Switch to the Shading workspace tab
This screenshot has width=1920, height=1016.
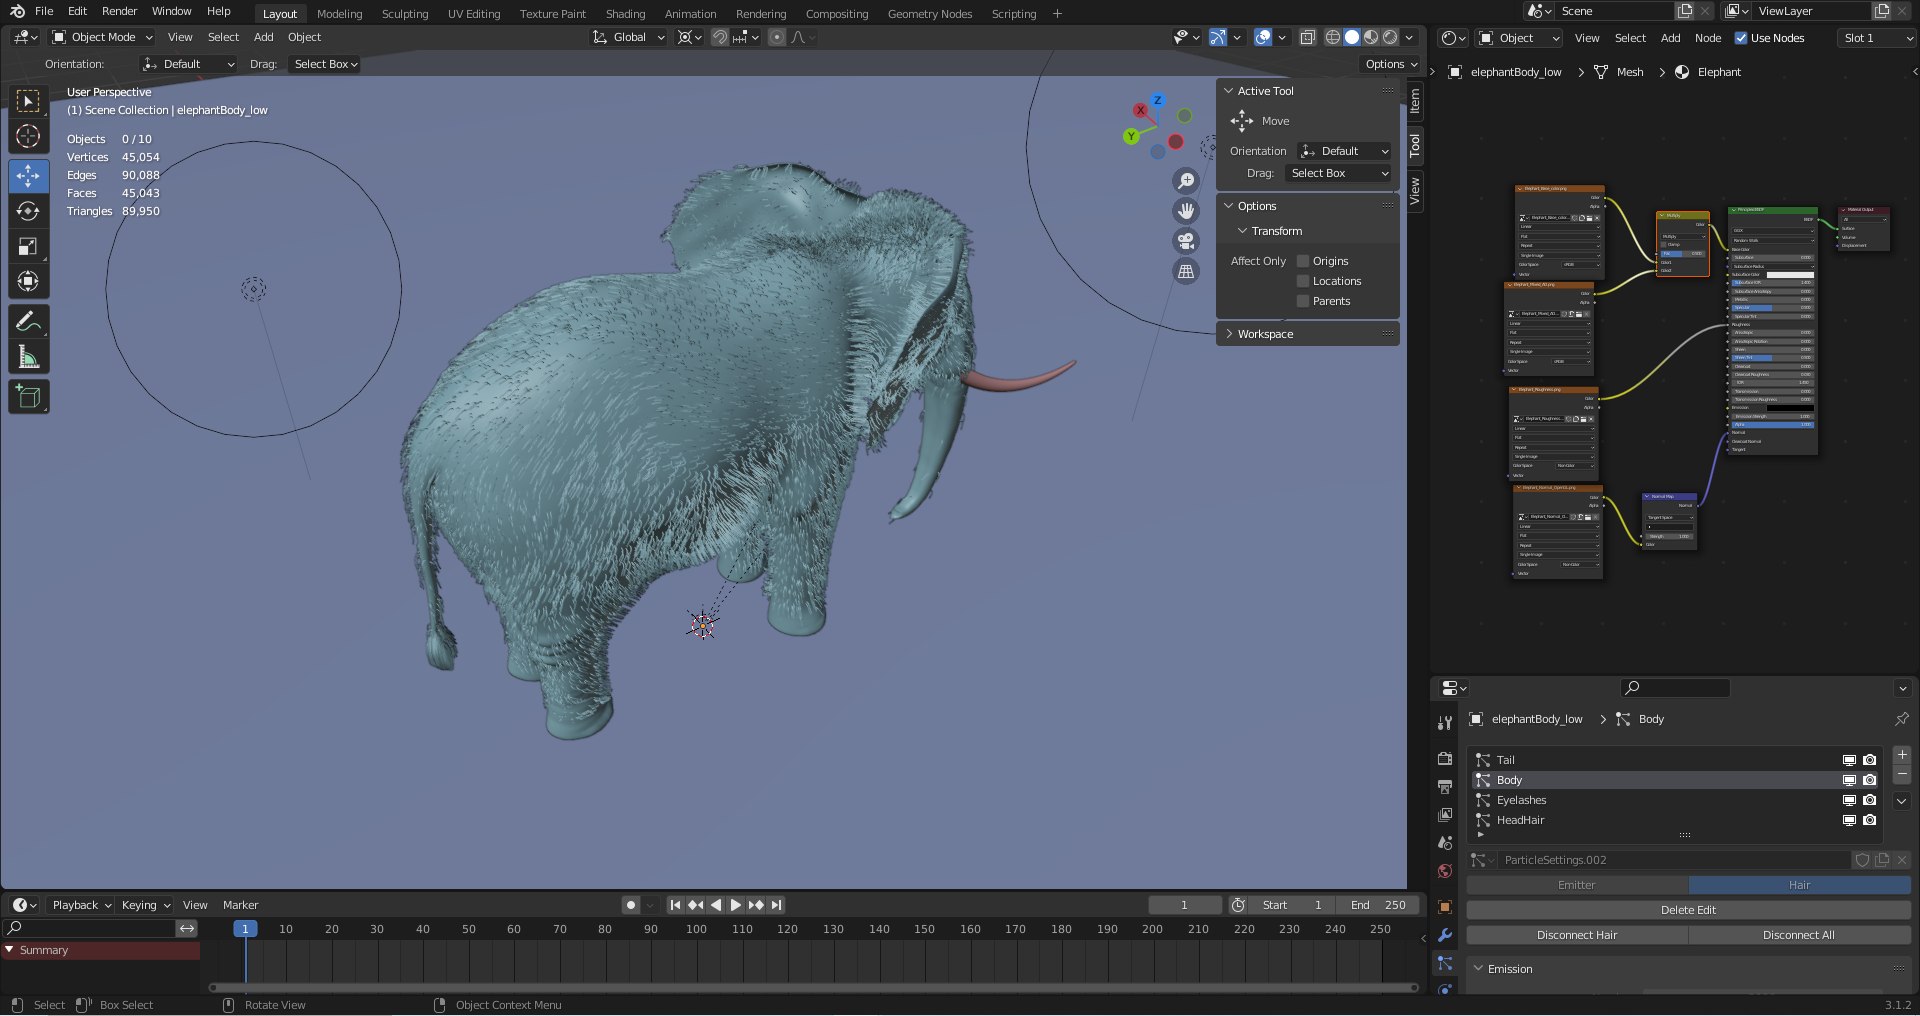point(625,14)
